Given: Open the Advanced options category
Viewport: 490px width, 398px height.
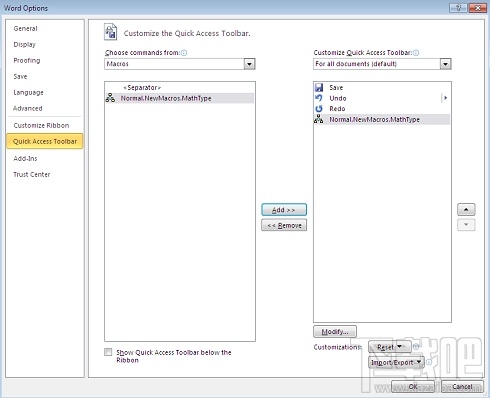Looking at the screenshot, I should coord(28,108).
